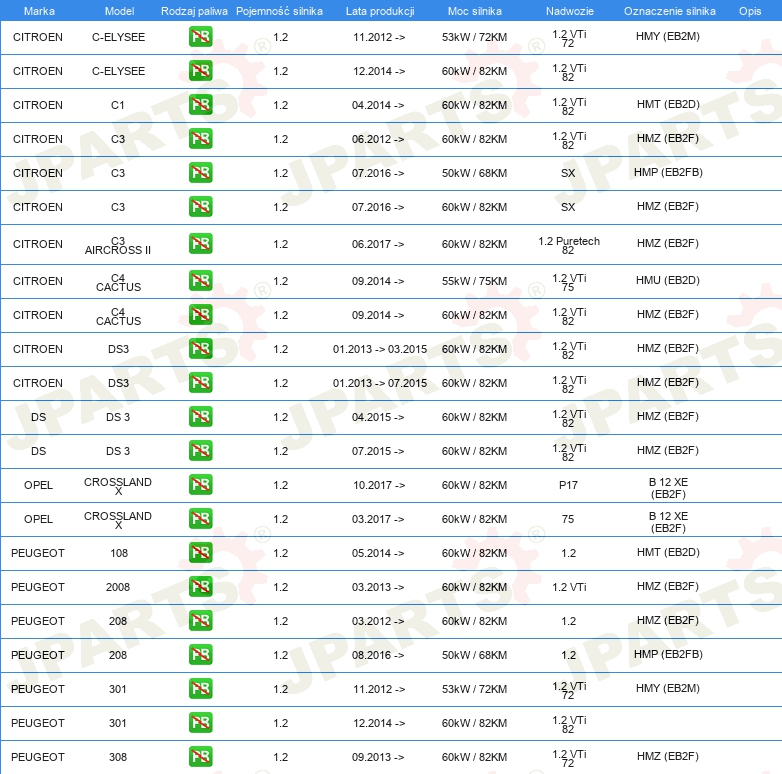Click the fuel icon for DS 3 from 04.2015
The height and width of the screenshot is (774, 782).
200,416
